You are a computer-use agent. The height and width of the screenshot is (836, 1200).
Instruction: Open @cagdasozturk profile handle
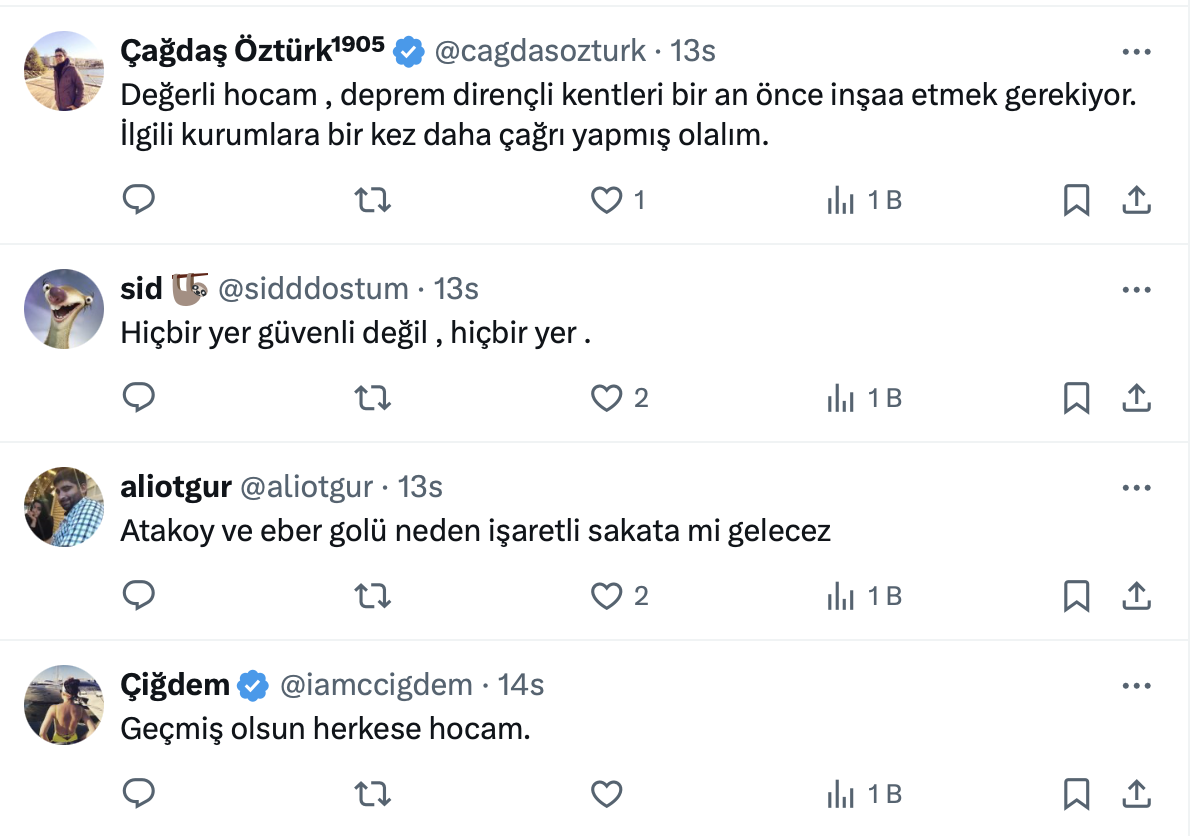(x=541, y=51)
